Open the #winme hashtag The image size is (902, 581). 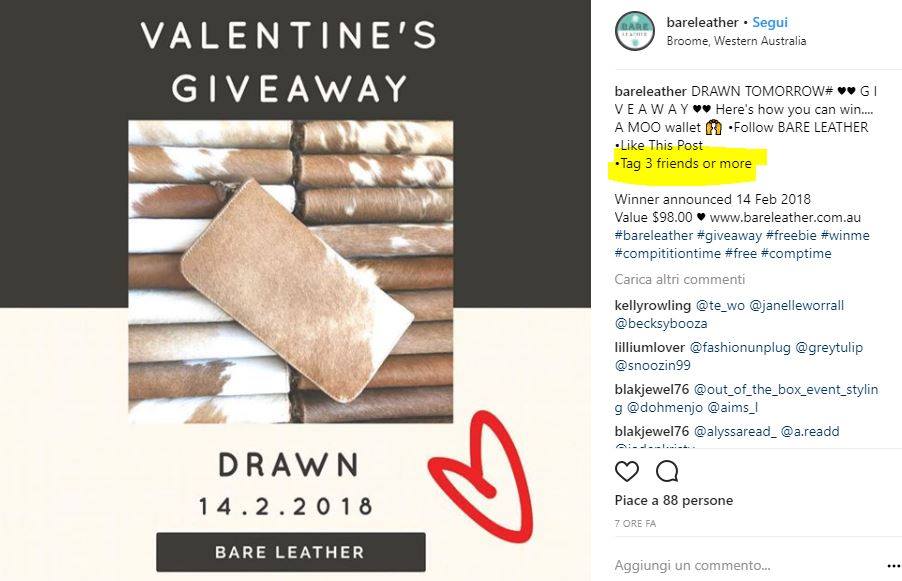point(845,235)
